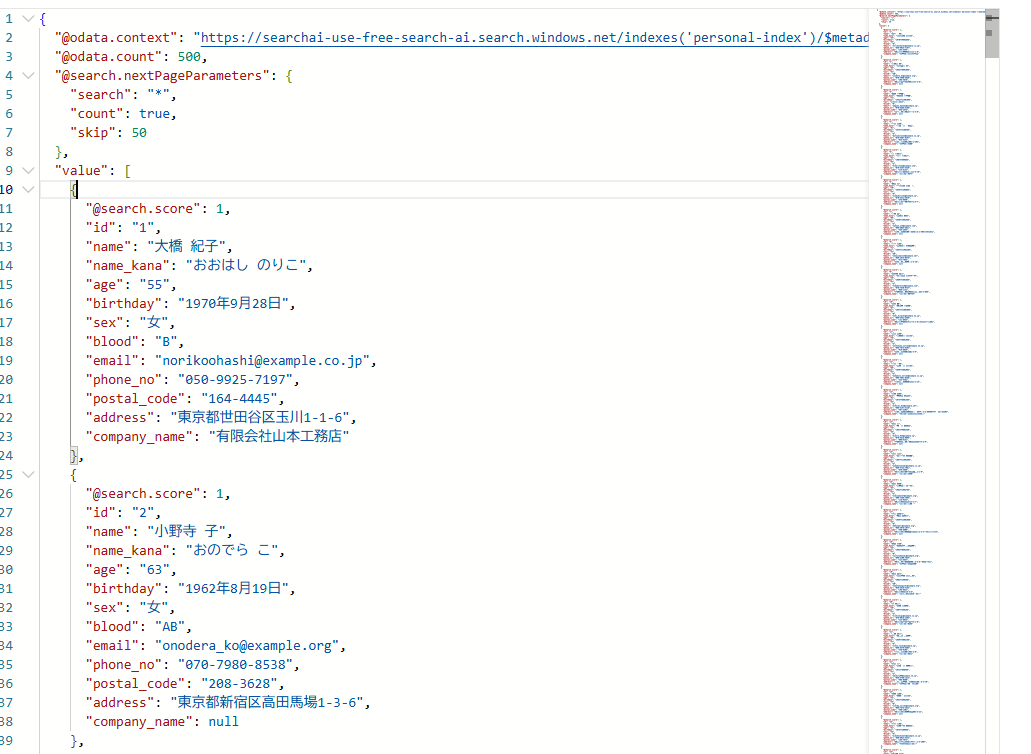The image size is (1031, 754).
Task: Click the birthday value 1970年9月28日
Action: pyautogui.click(x=236, y=304)
